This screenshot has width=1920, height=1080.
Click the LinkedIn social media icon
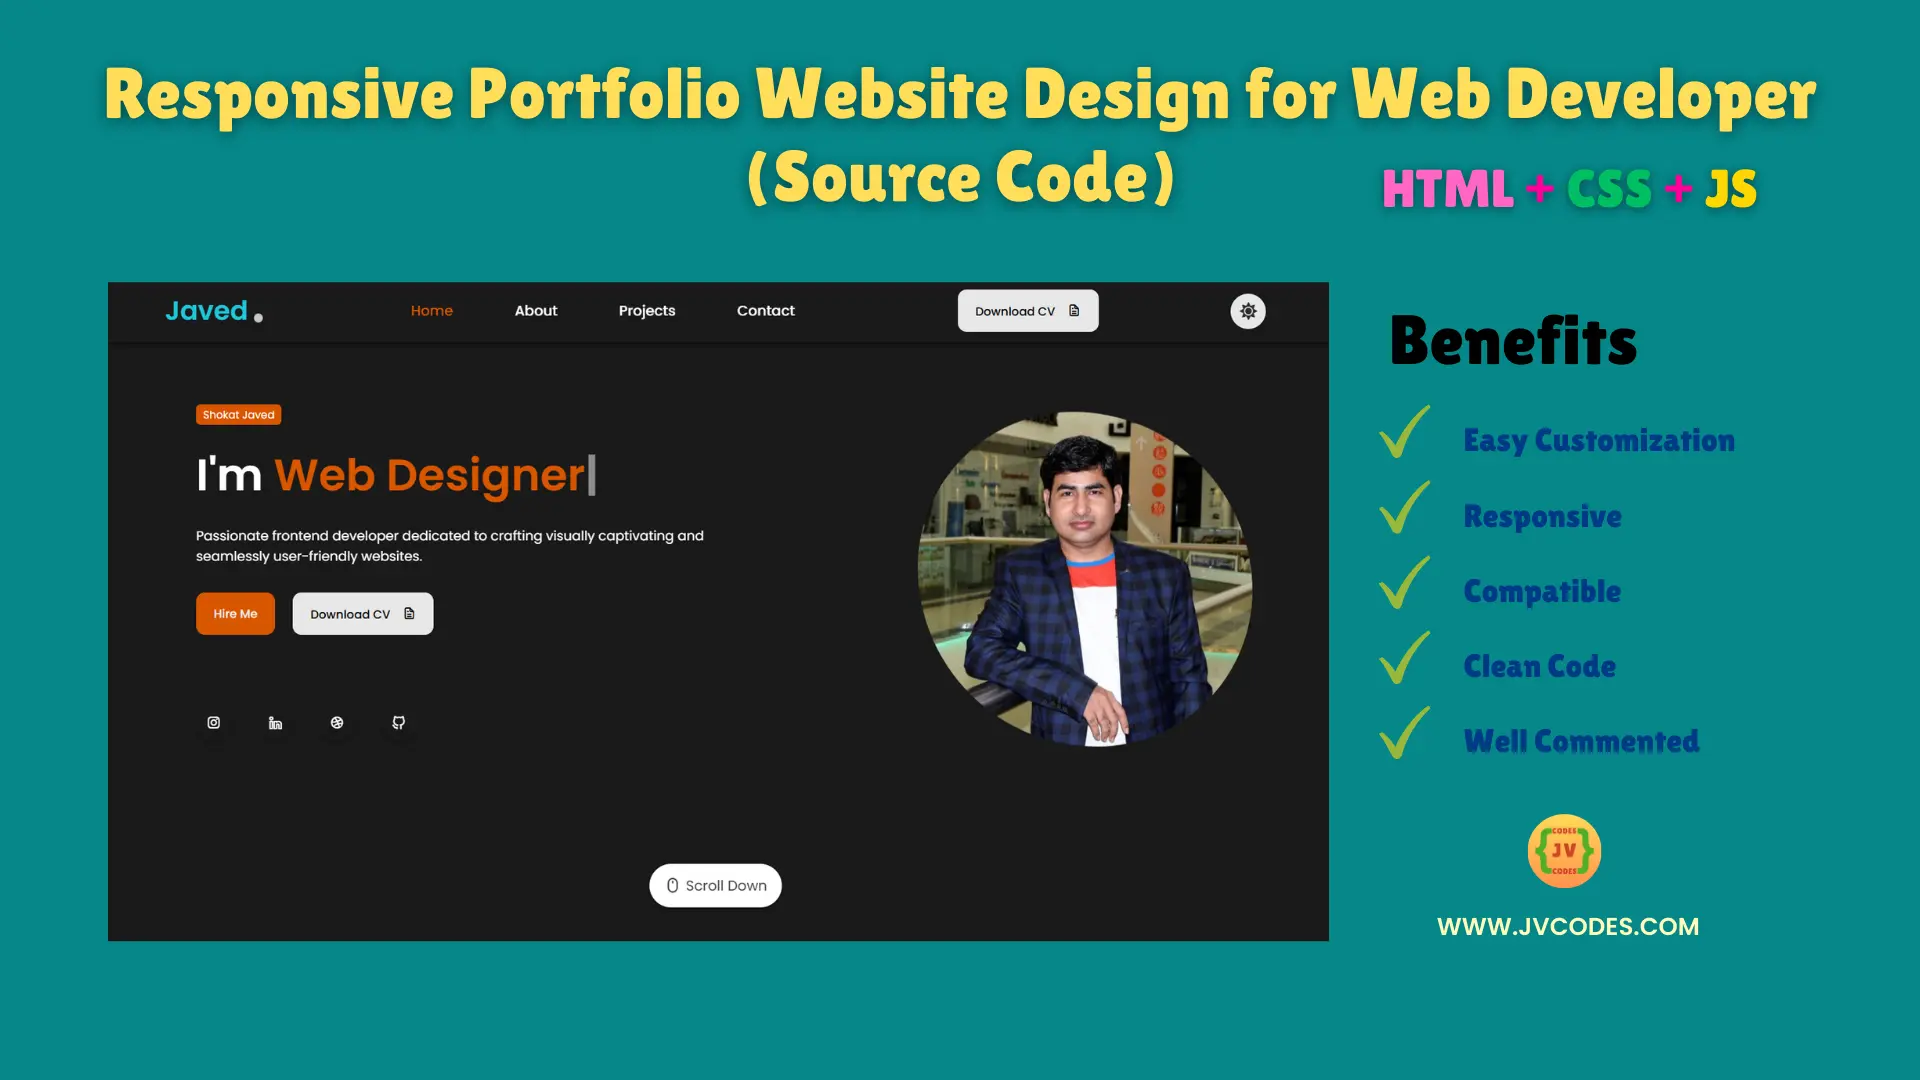[x=276, y=723]
